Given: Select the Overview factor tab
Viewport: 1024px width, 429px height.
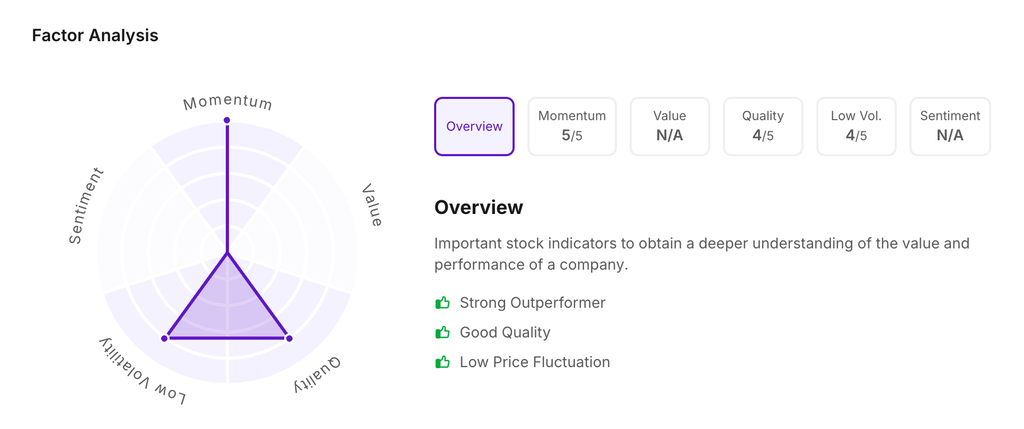Looking at the screenshot, I should tap(474, 126).
